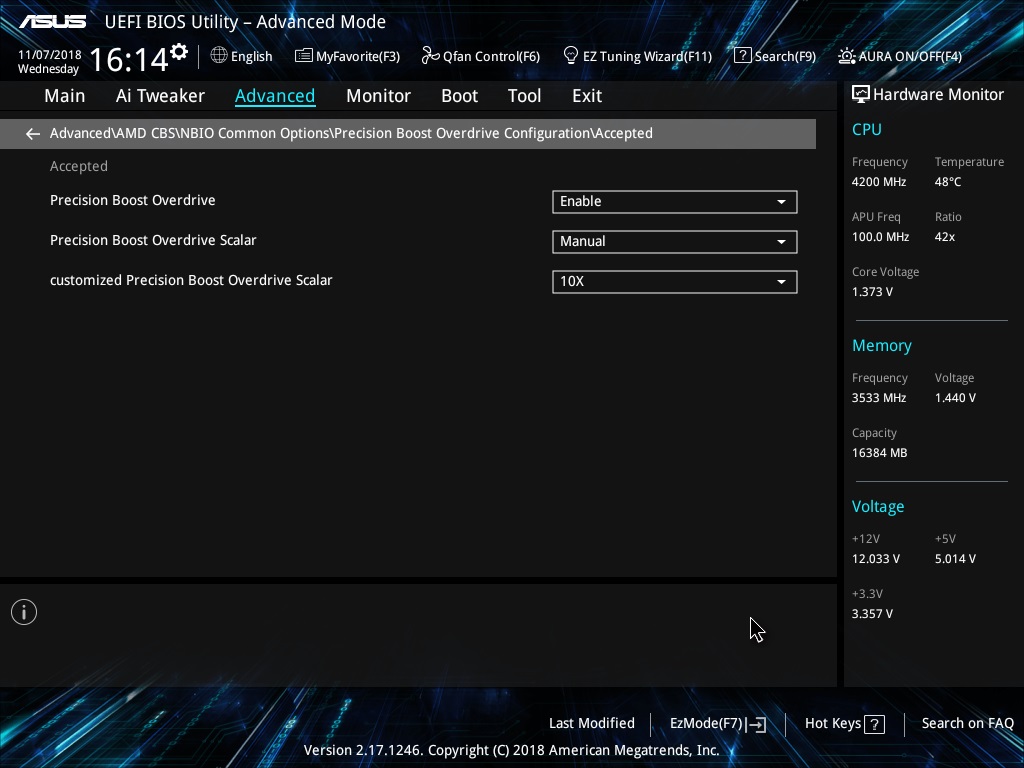
Task: Open the customized Scalar 10X dropdown
Action: tap(675, 281)
